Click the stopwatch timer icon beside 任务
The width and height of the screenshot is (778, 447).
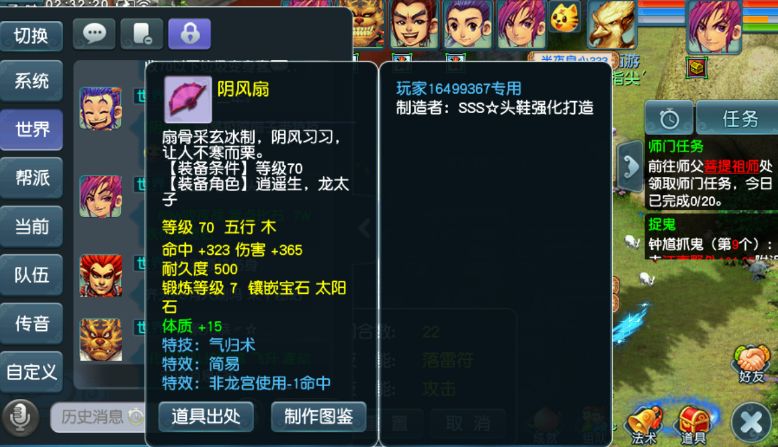click(669, 119)
